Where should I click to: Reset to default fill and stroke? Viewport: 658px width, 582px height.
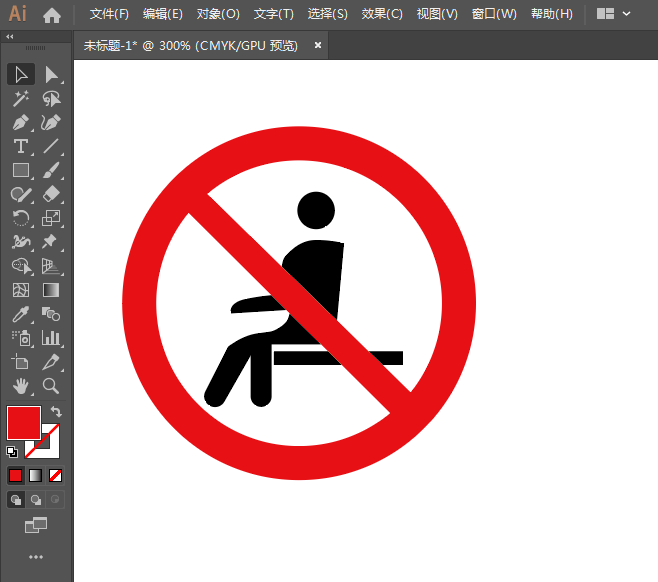point(12,452)
